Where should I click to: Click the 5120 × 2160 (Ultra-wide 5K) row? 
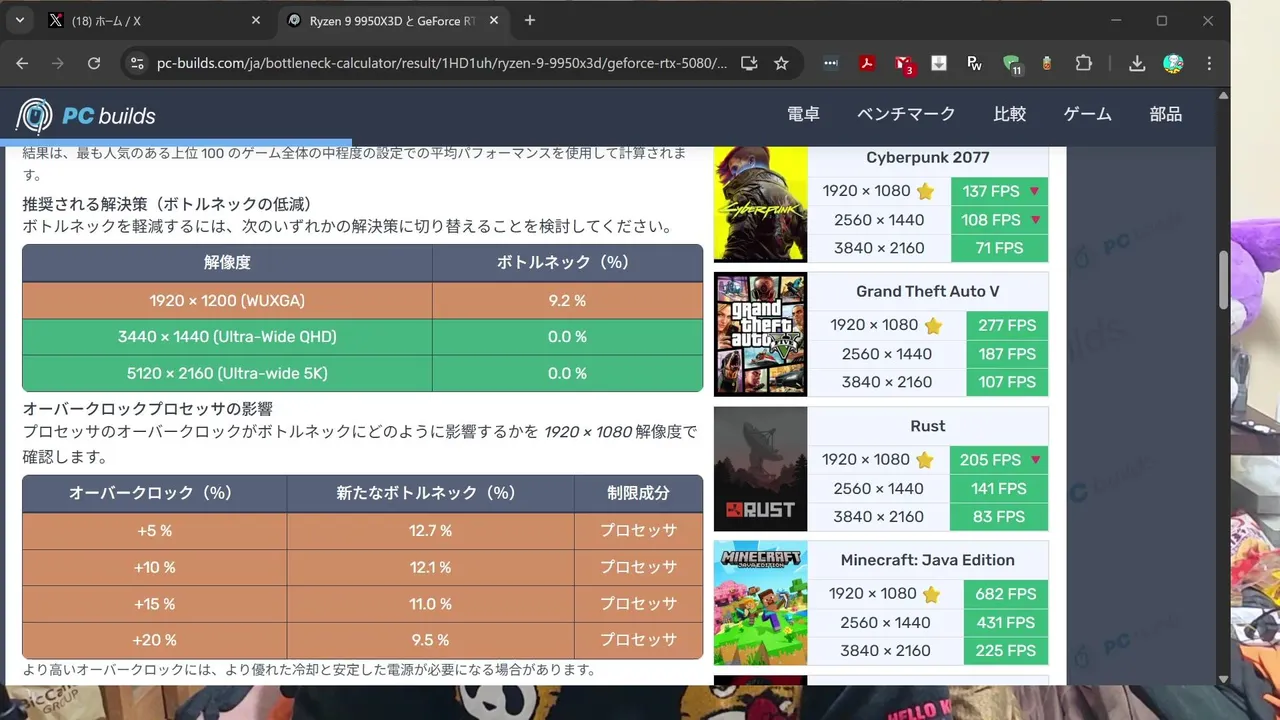pyautogui.click(x=363, y=373)
